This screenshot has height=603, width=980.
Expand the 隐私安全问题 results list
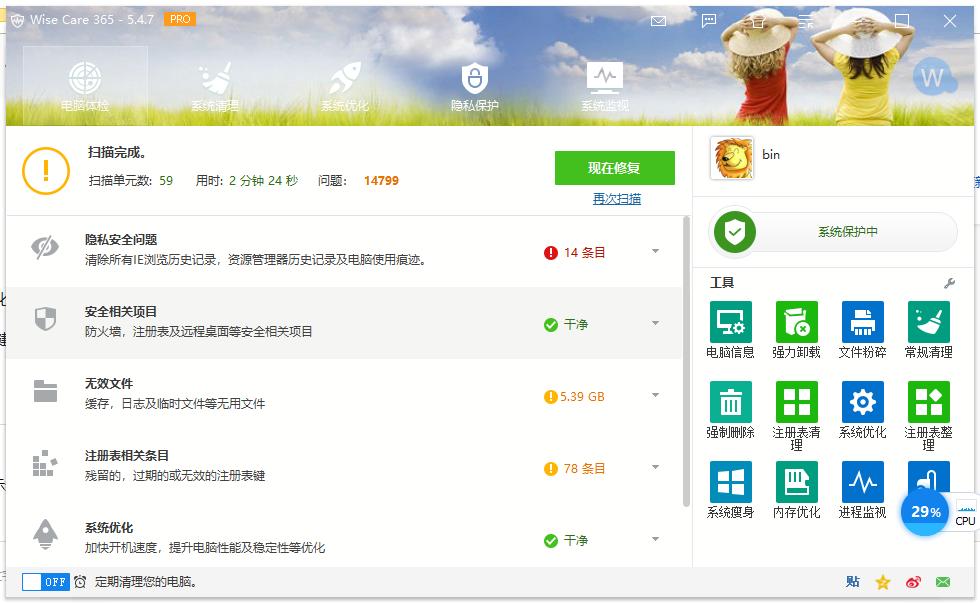[655, 252]
